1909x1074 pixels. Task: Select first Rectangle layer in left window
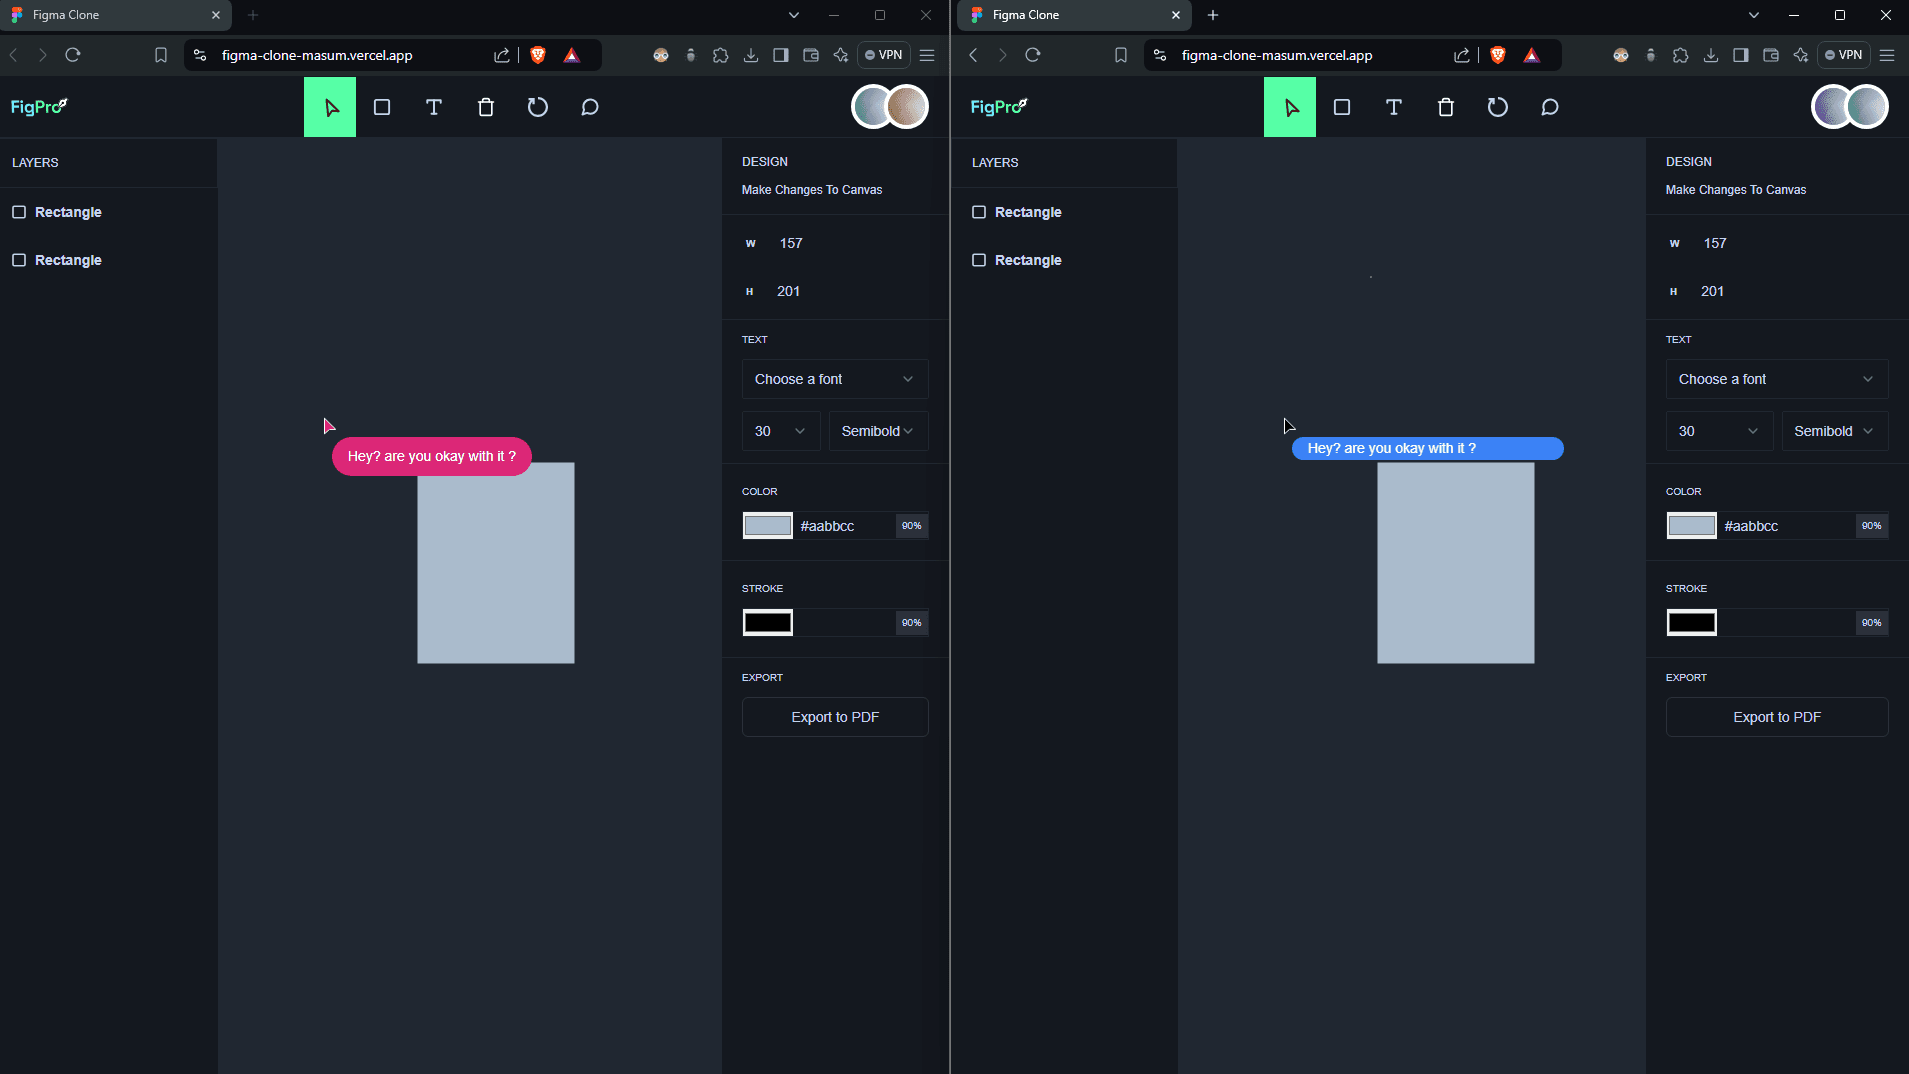(68, 212)
